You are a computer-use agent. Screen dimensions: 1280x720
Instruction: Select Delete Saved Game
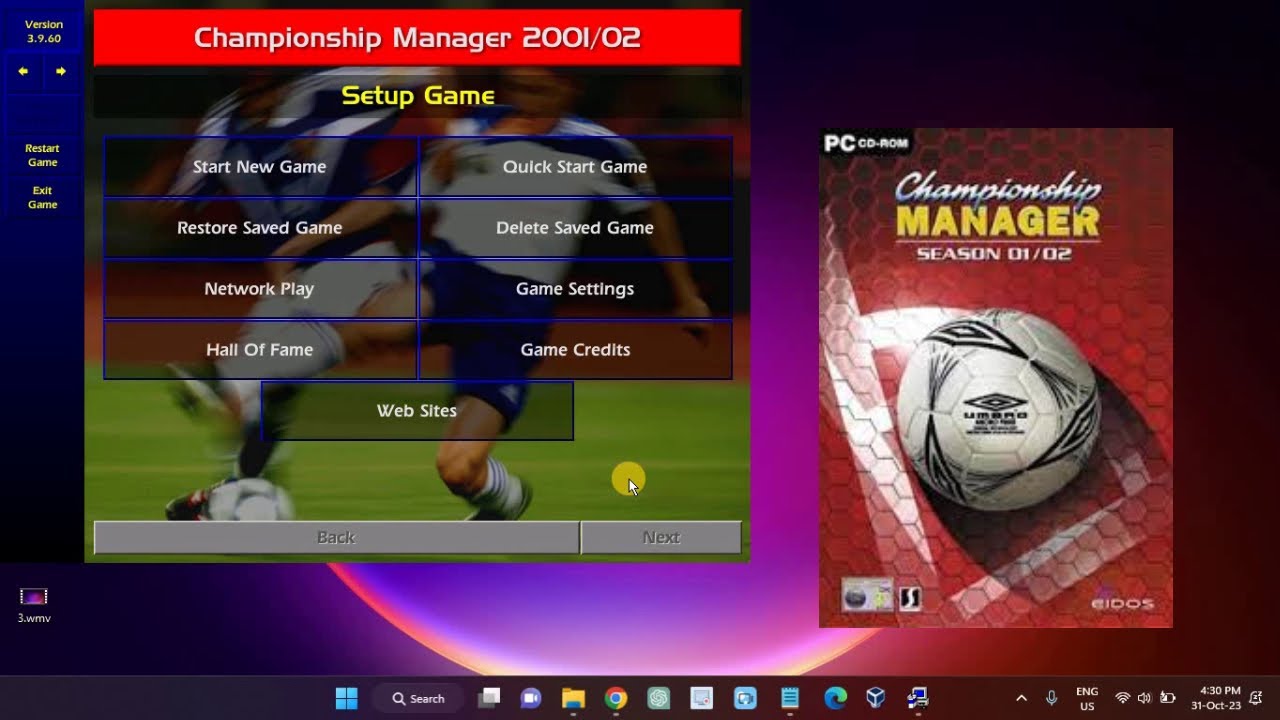pos(575,228)
